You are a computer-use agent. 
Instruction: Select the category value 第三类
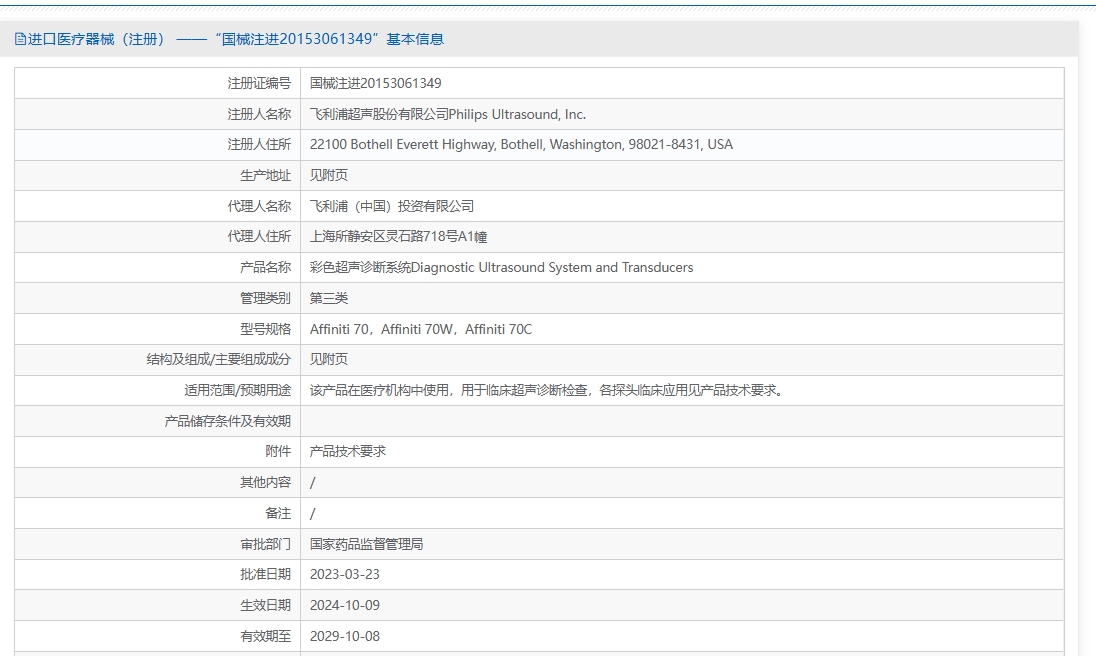[329, 298]
